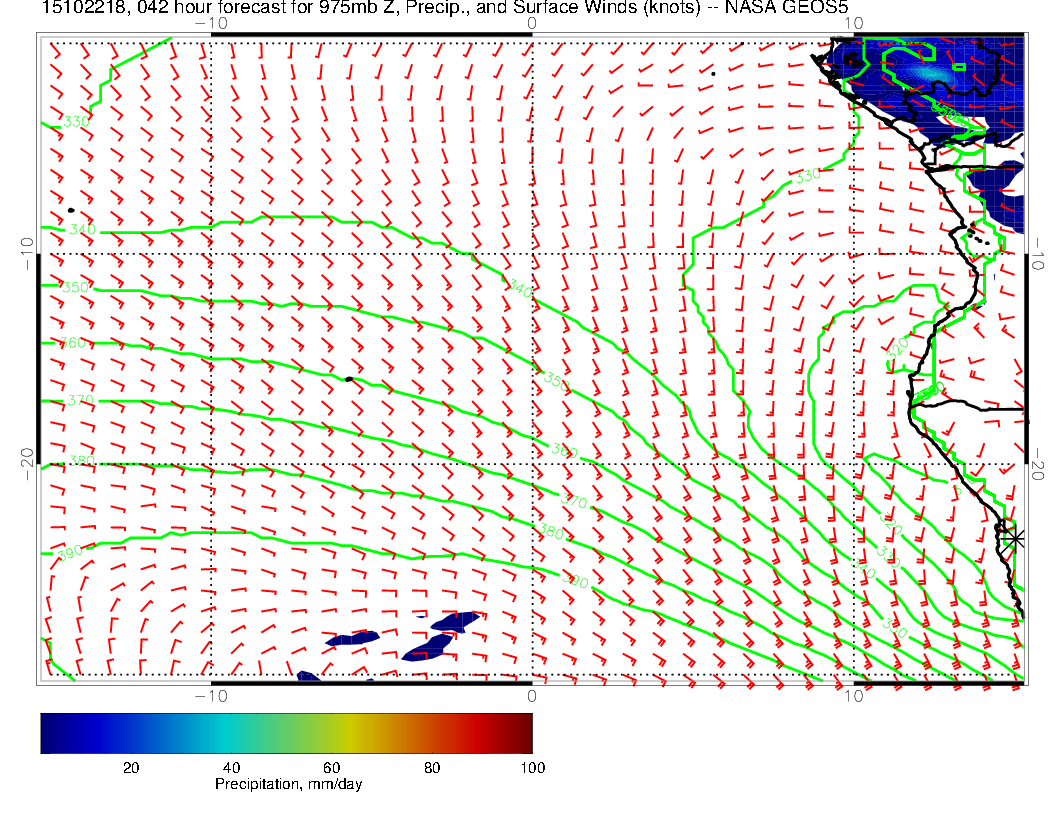The image size is (1056, 816).
Task: Click the '0' longitude label on the bottom axis
Action: pyautogui.click(x=532, y=695)
